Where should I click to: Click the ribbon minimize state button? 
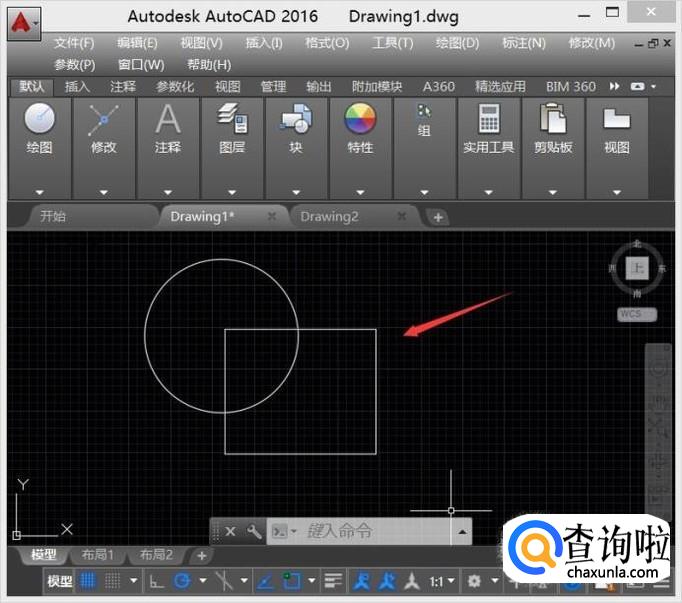coord(638,86)
